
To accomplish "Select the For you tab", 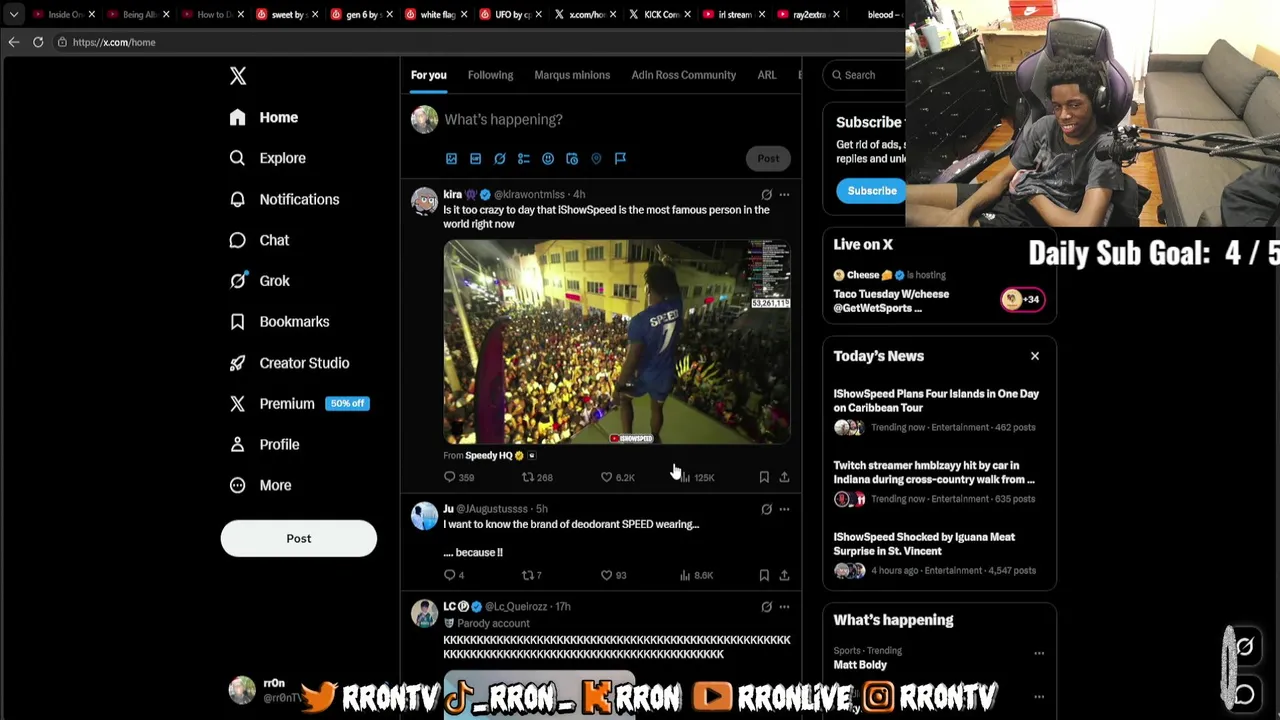I will (x=428, y=75).
